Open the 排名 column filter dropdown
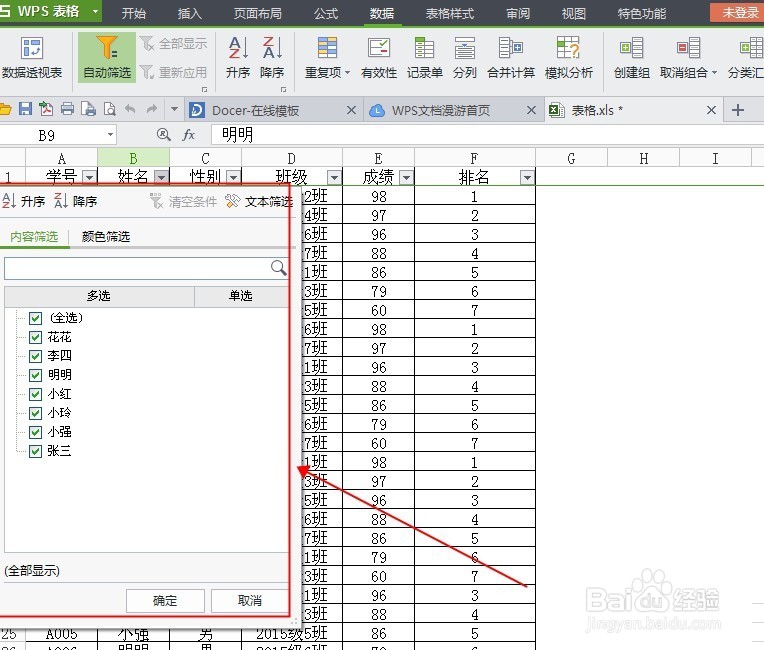This screenshot has height=650, width=764. (527, 177)
